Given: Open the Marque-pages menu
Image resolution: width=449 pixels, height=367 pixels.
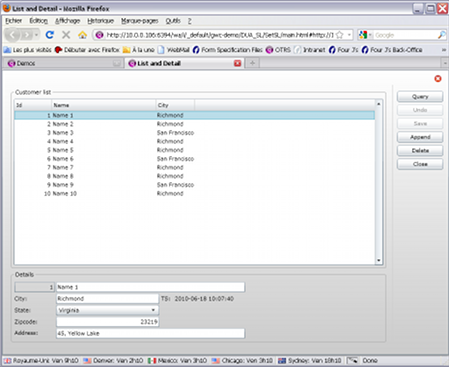Looking at the screenshot, I should [x=139, y=21].
